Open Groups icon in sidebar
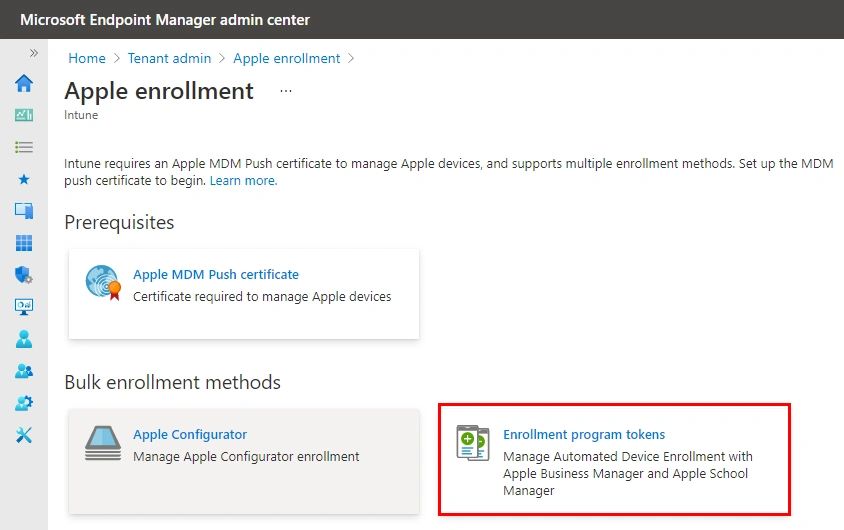844x530 pixels. point(24,371)
